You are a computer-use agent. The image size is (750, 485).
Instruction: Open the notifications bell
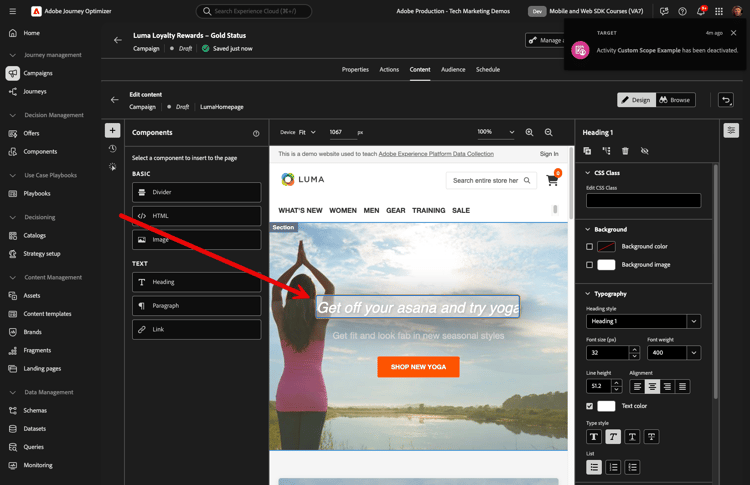coord(701,11)
